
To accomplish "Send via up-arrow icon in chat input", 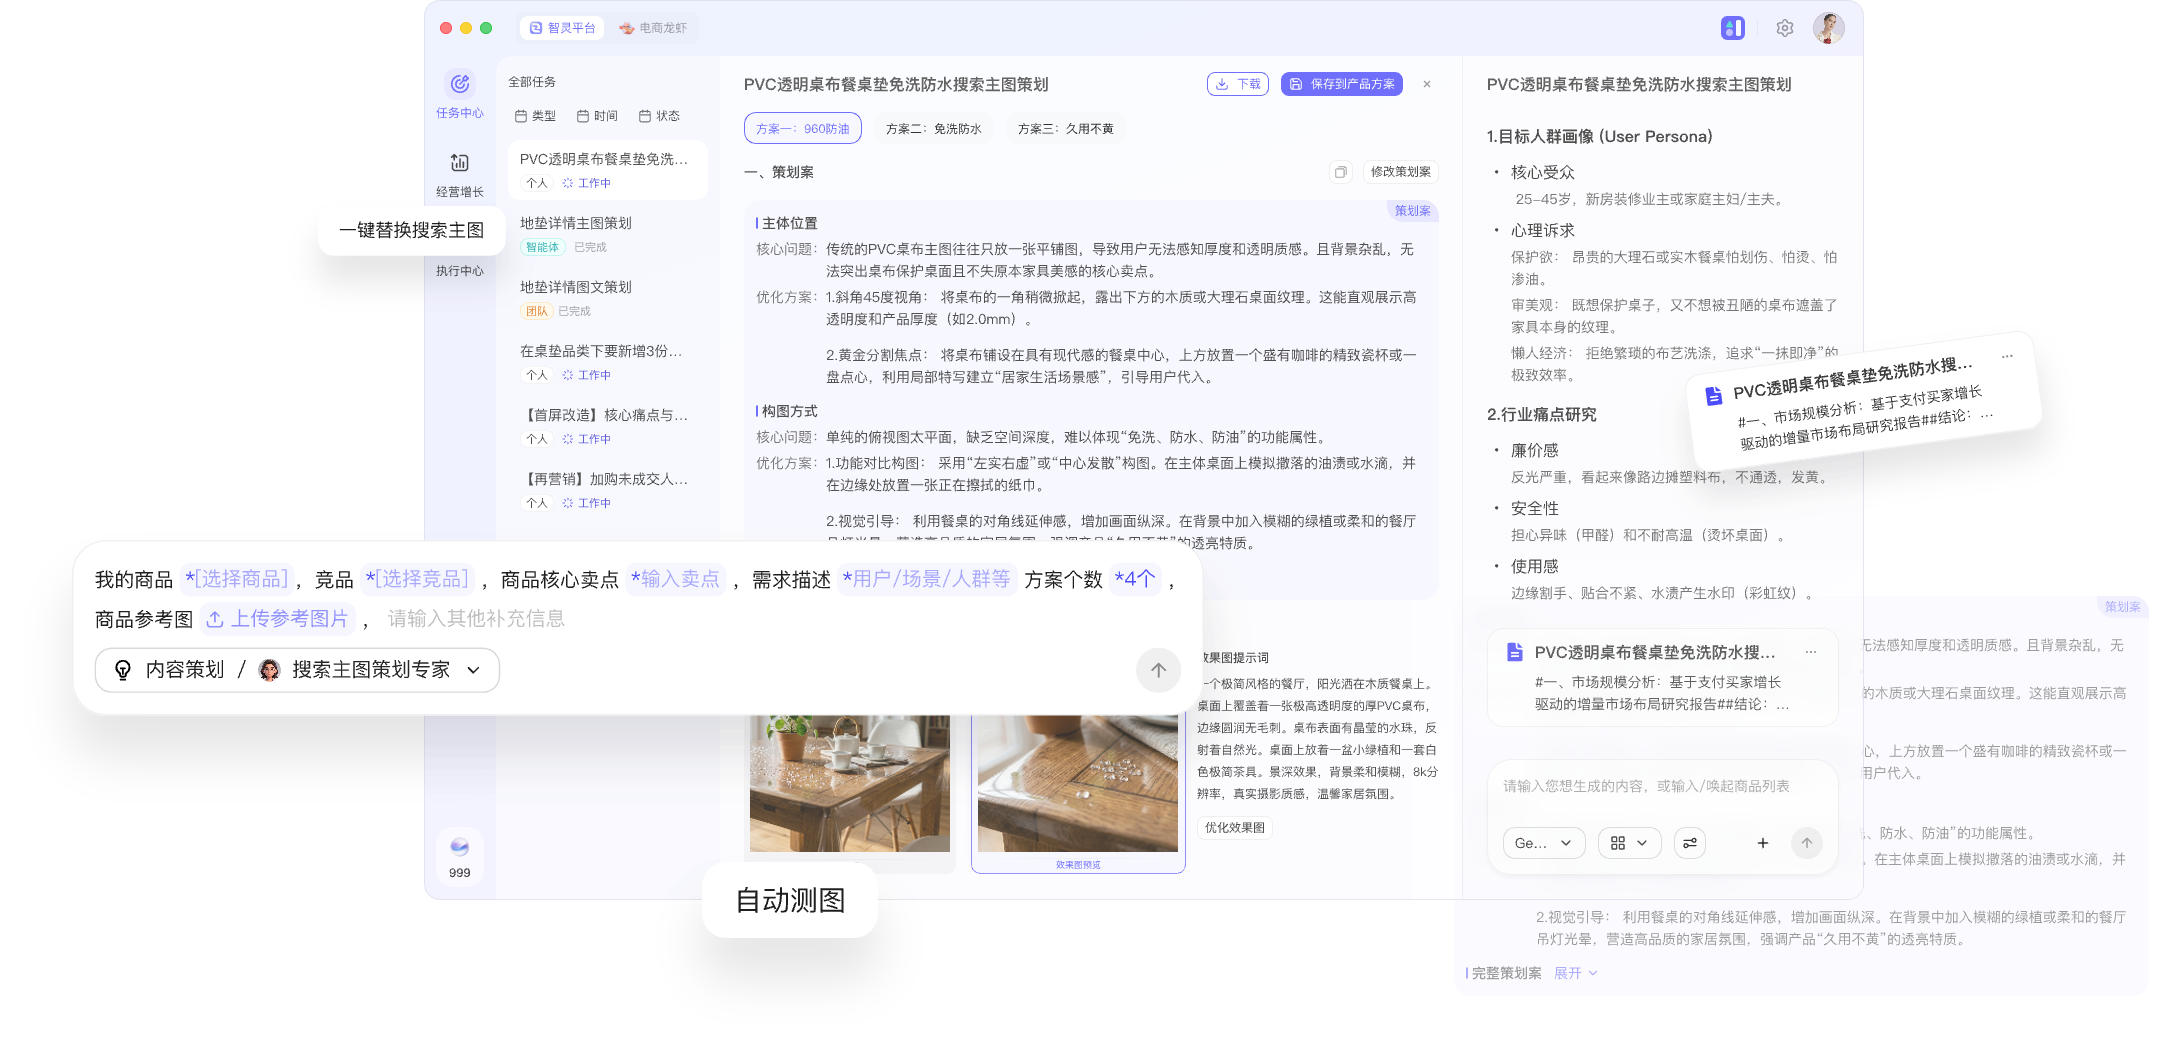I will [1807, 843].
